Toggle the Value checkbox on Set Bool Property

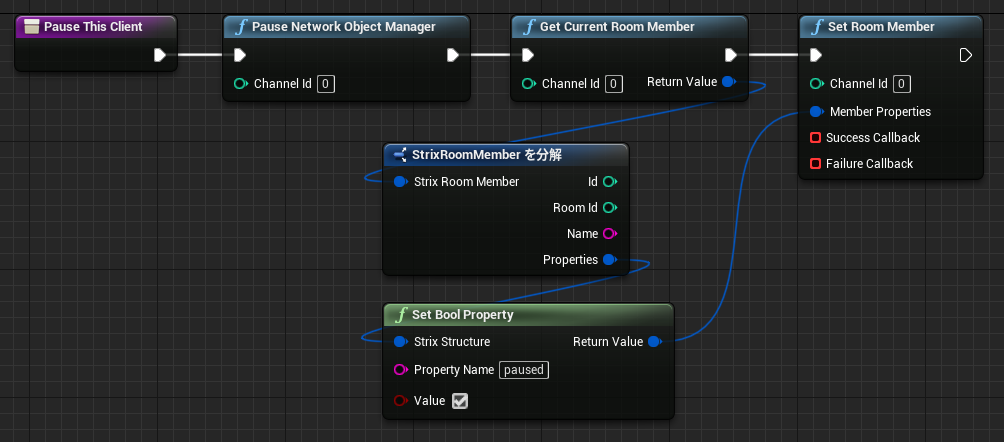pos(460,401)
